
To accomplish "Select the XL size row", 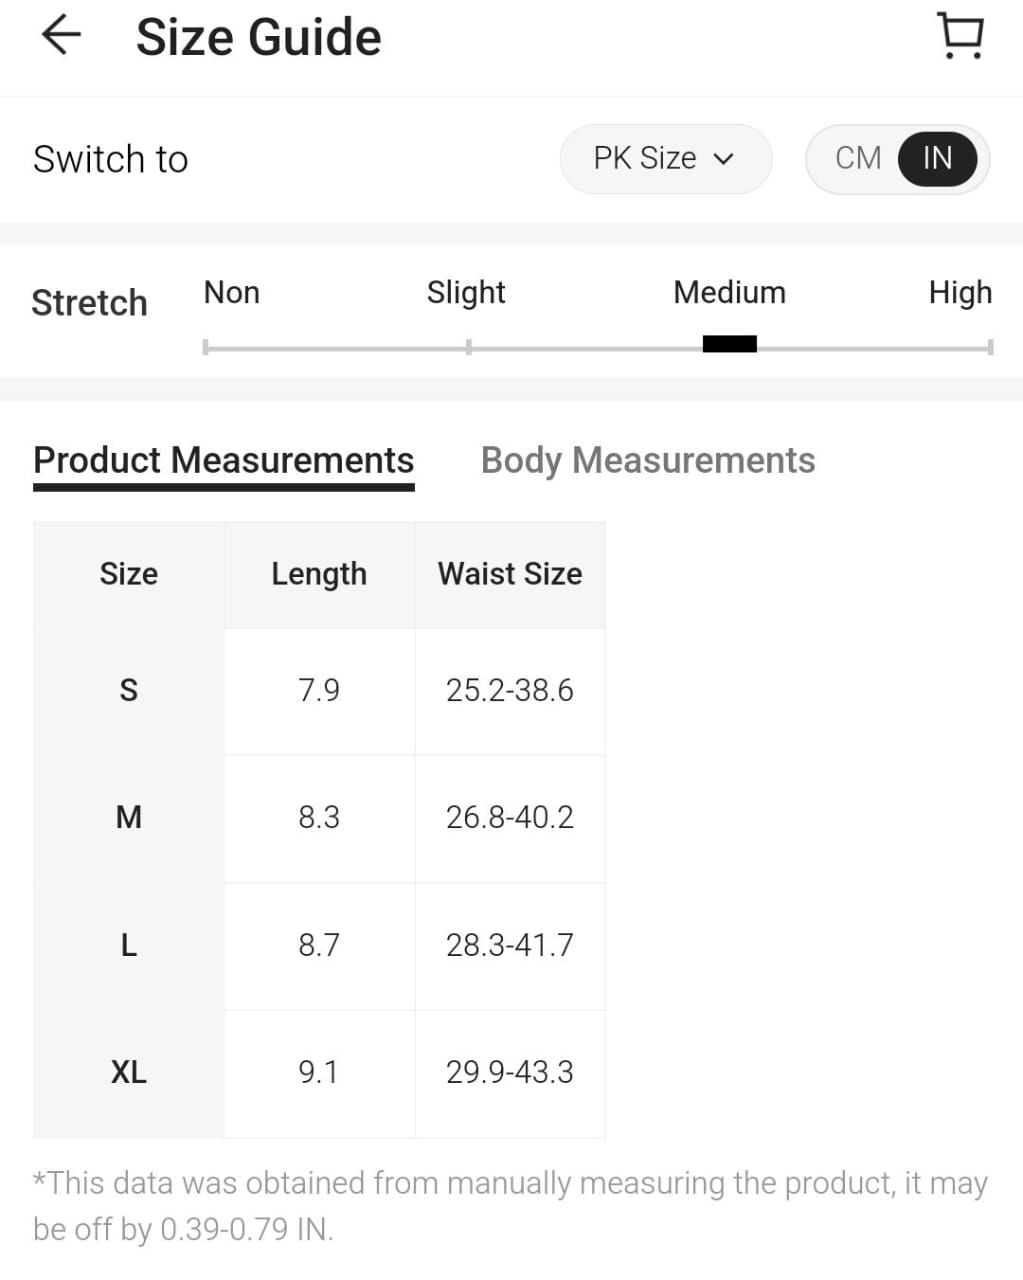I will pos(129,1072).
